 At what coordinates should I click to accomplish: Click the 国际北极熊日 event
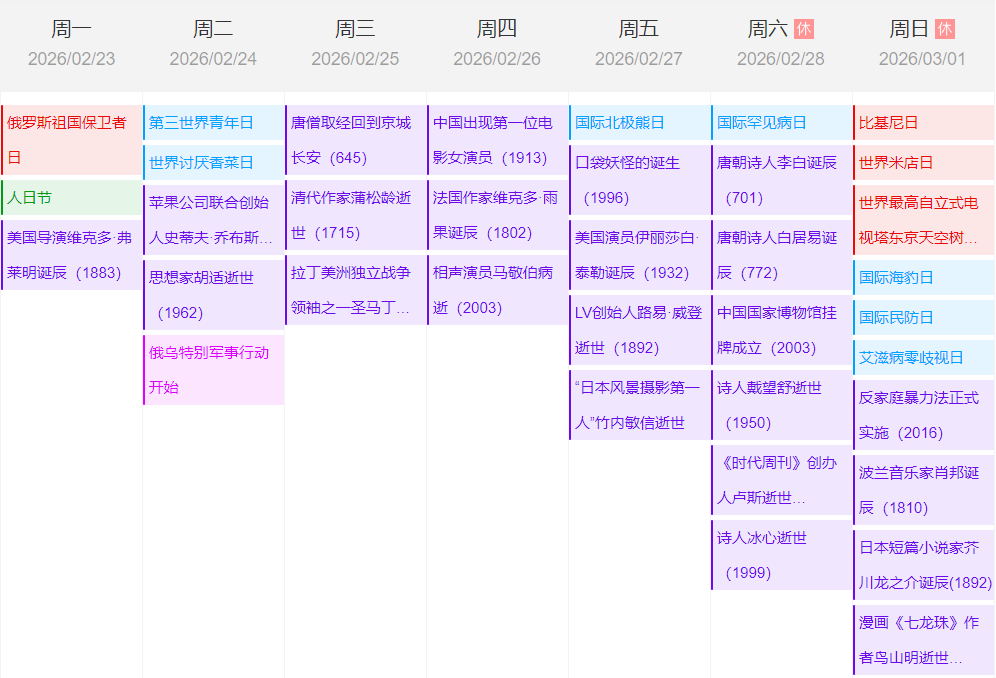[x=639, y=123]
